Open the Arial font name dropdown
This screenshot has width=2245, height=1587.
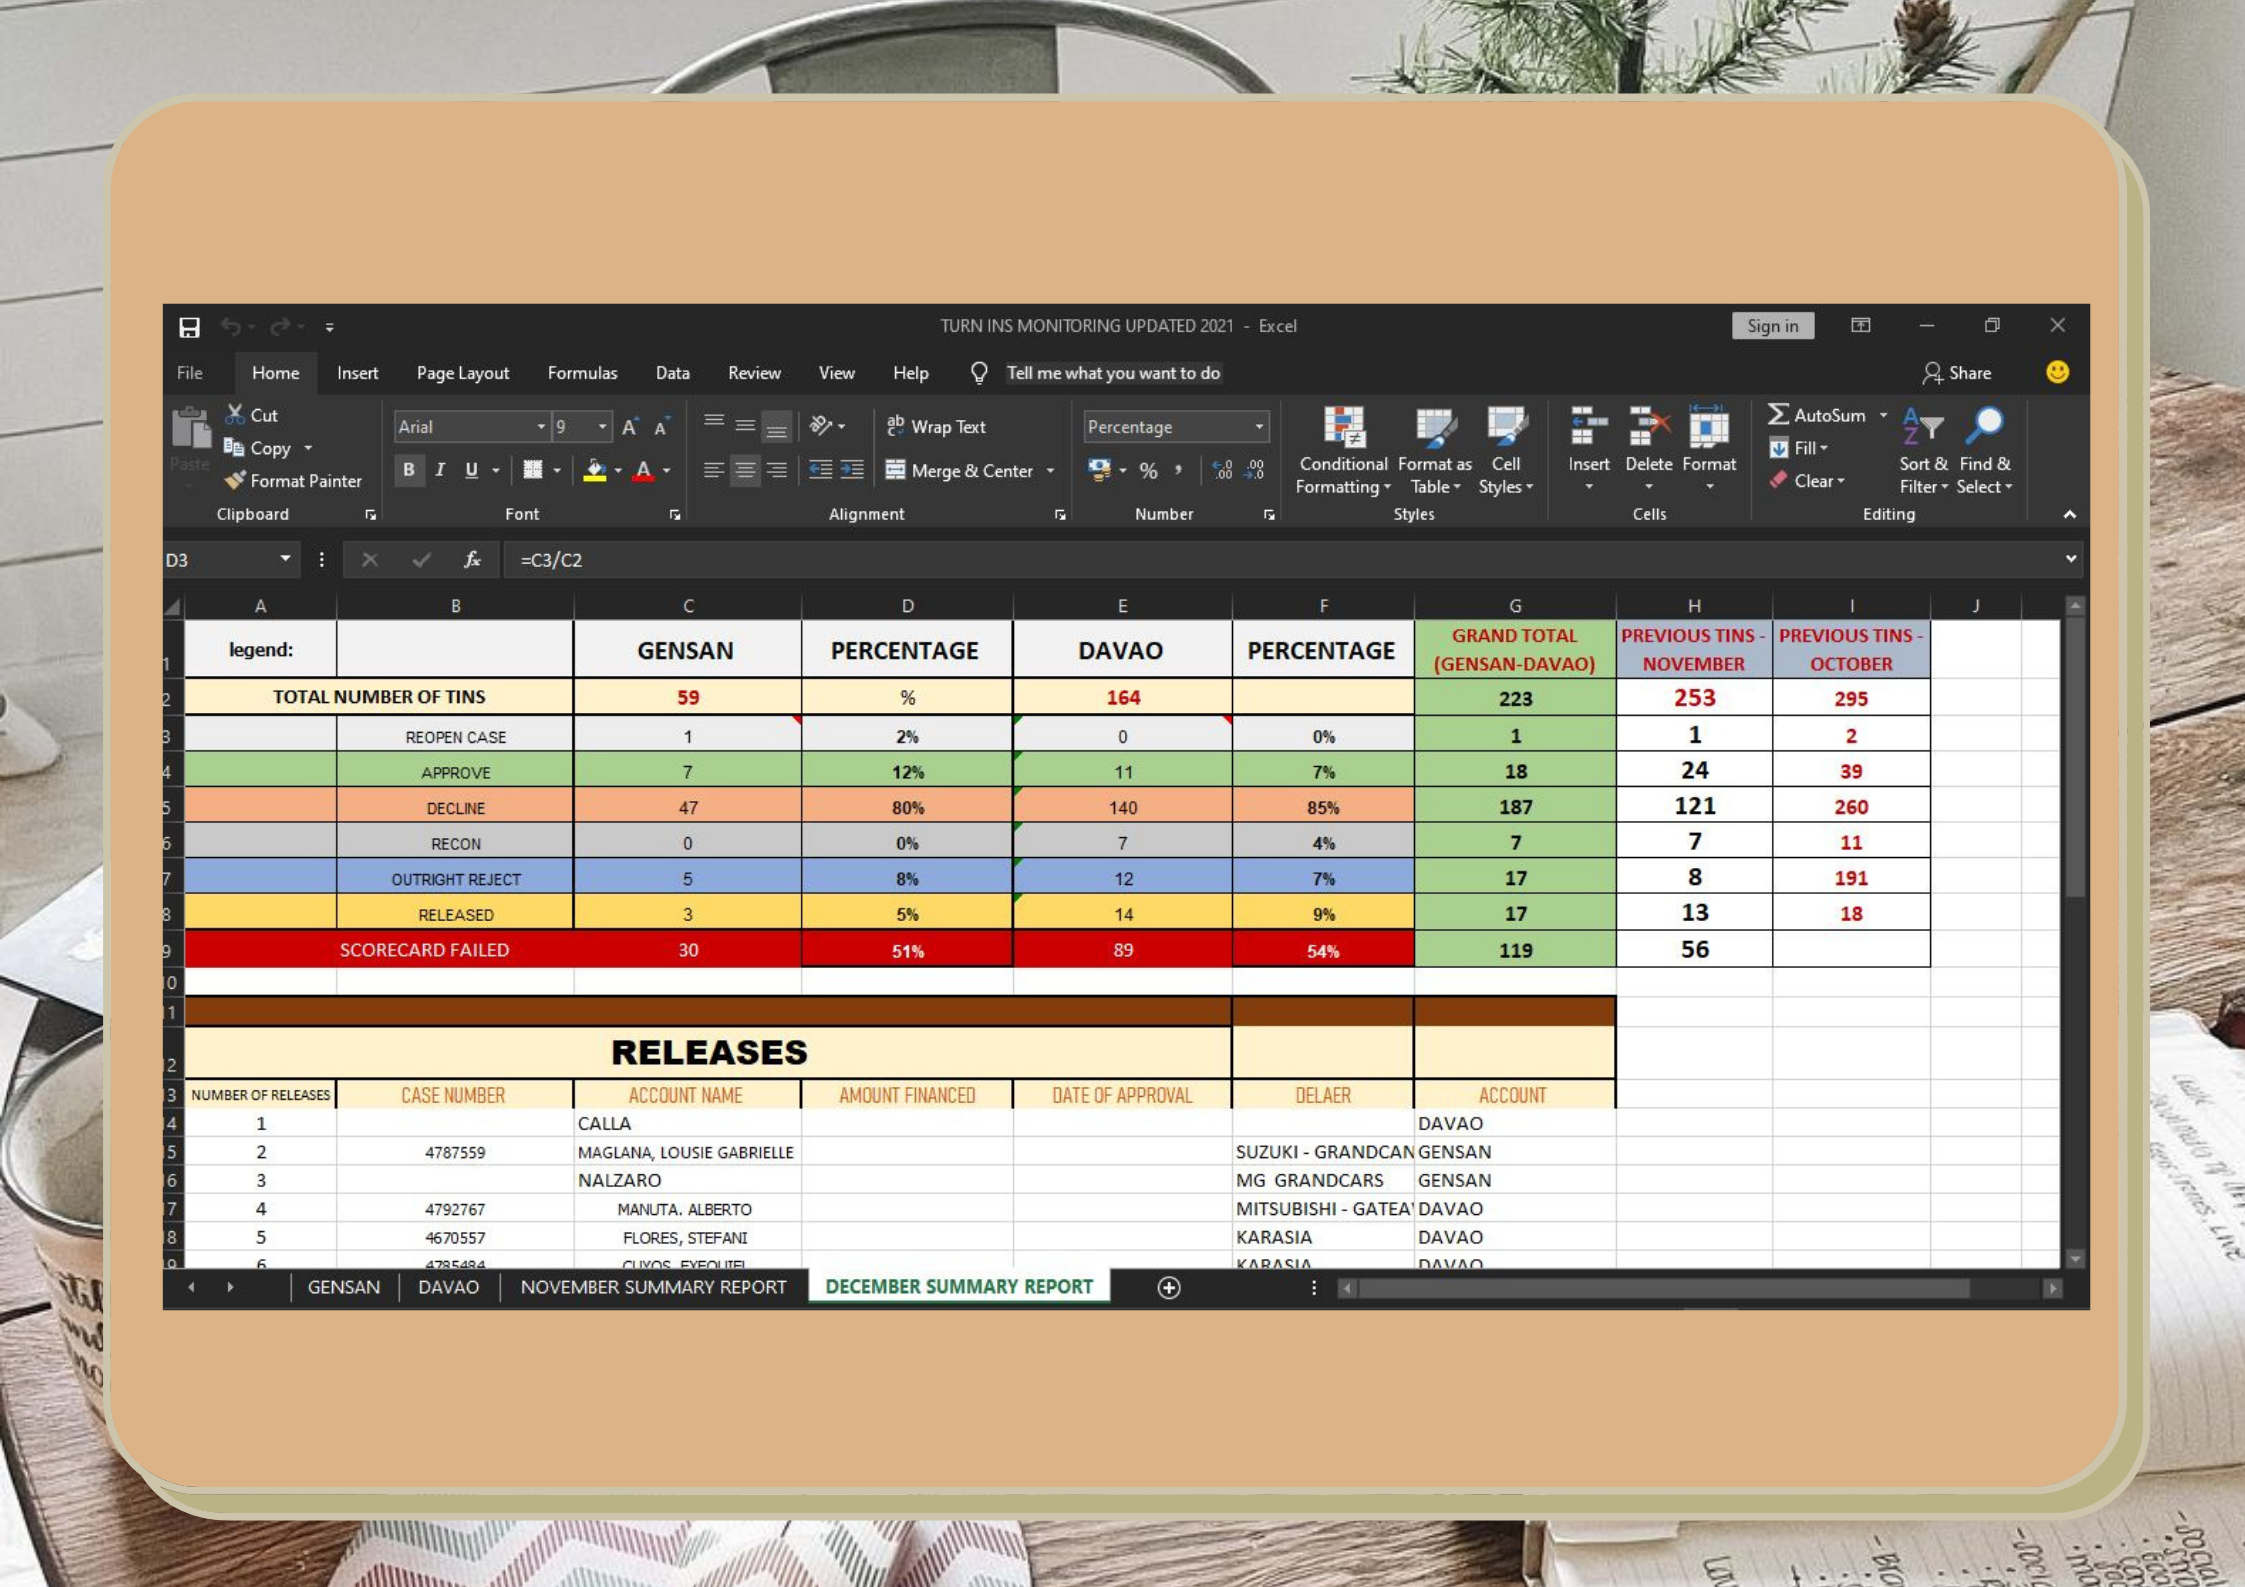click(541, 427)
